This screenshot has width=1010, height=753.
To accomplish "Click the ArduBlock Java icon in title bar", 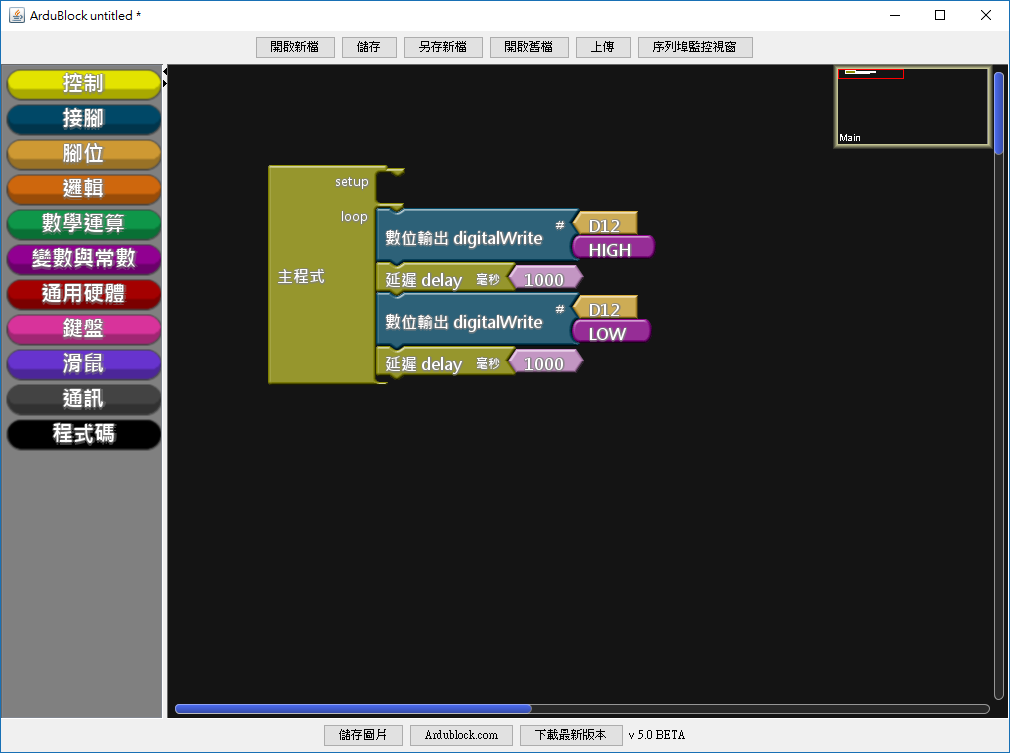I will click(x=17, y=15).
